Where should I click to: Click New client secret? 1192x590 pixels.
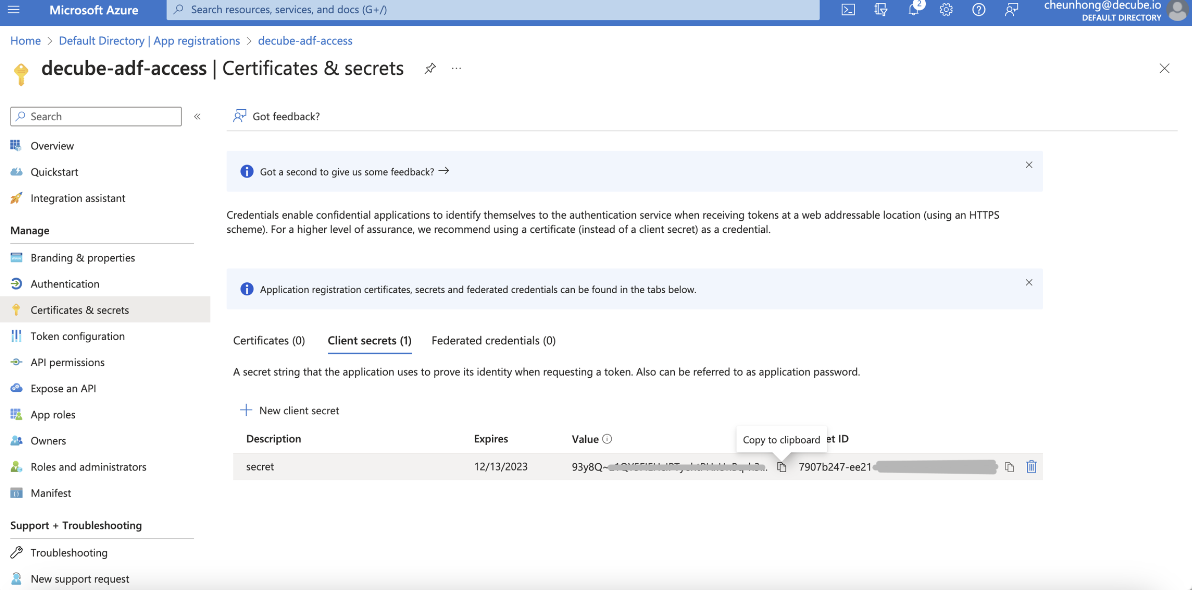(x=290, y=411)
